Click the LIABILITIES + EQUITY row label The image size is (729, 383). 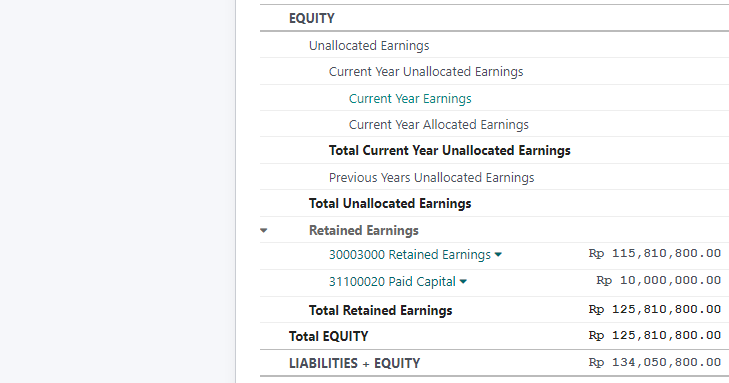[x=354, y=363]
